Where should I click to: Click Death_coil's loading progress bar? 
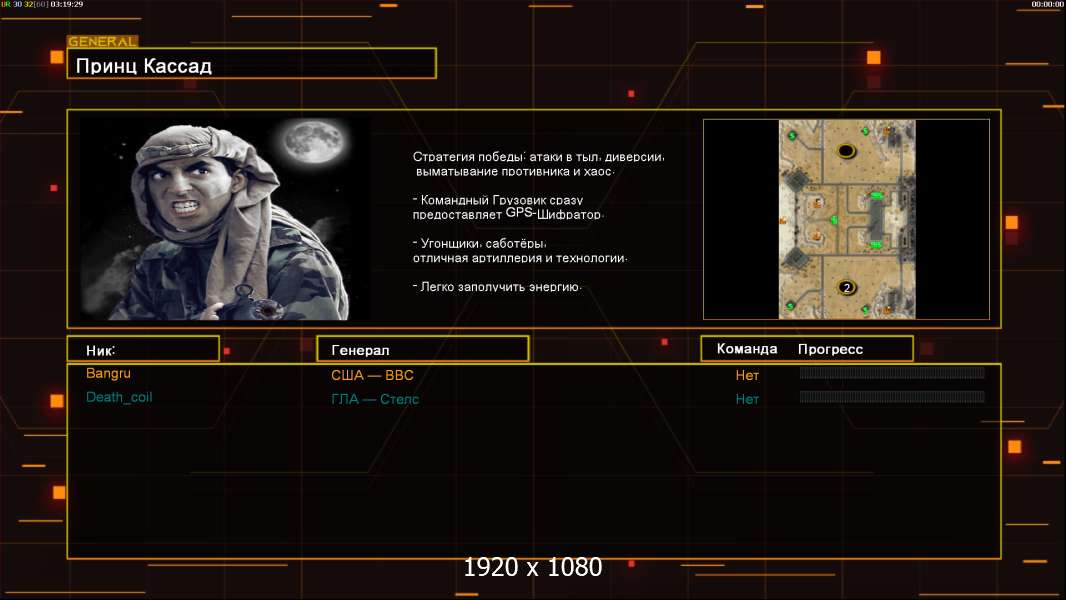pos(892,397)
